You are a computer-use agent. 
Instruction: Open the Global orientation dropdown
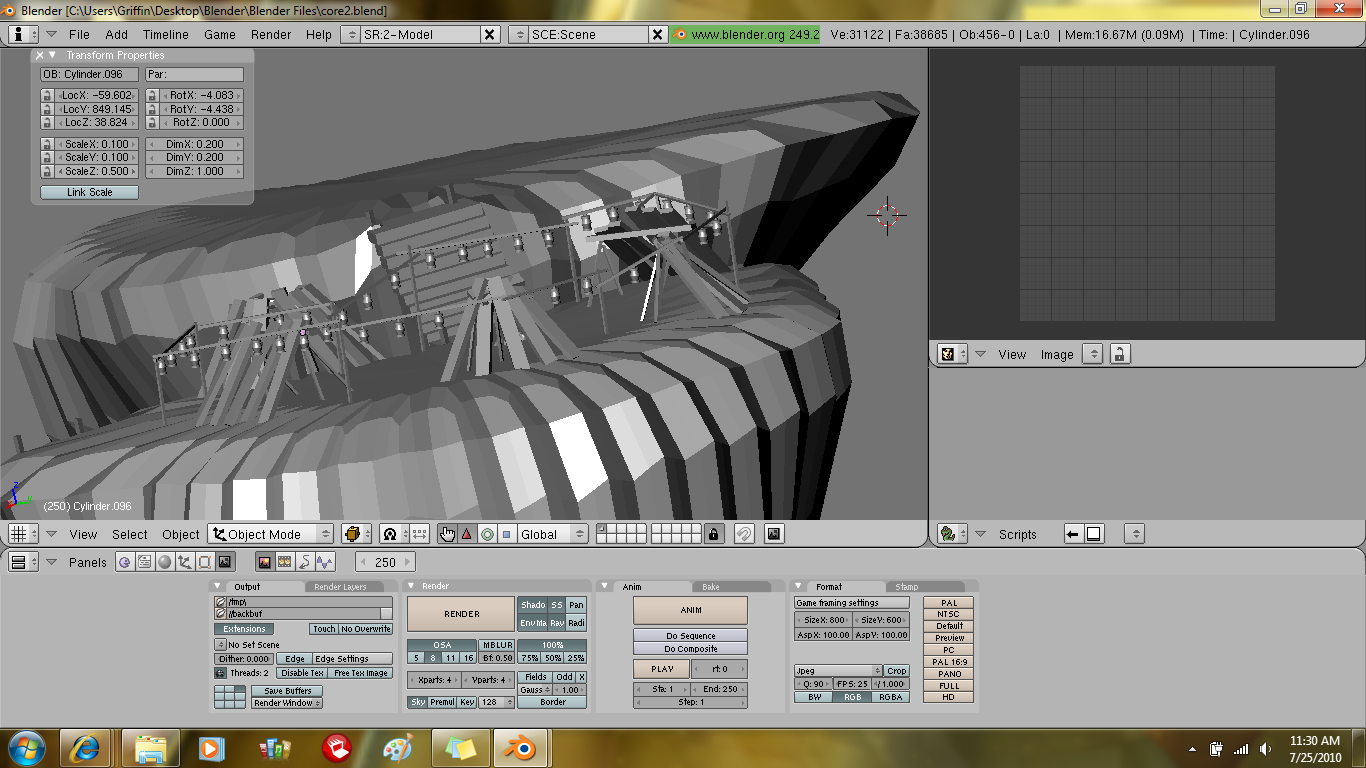pyautogui.click(x=551, y=534)
